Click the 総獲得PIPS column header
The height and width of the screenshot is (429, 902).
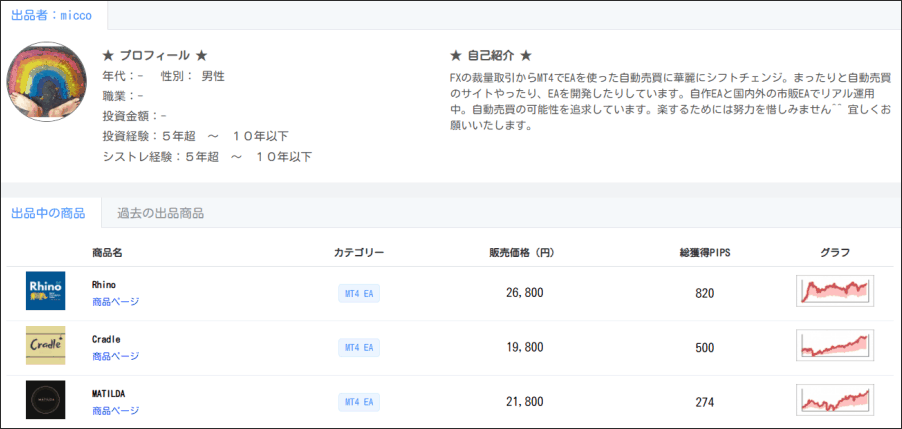704,252
